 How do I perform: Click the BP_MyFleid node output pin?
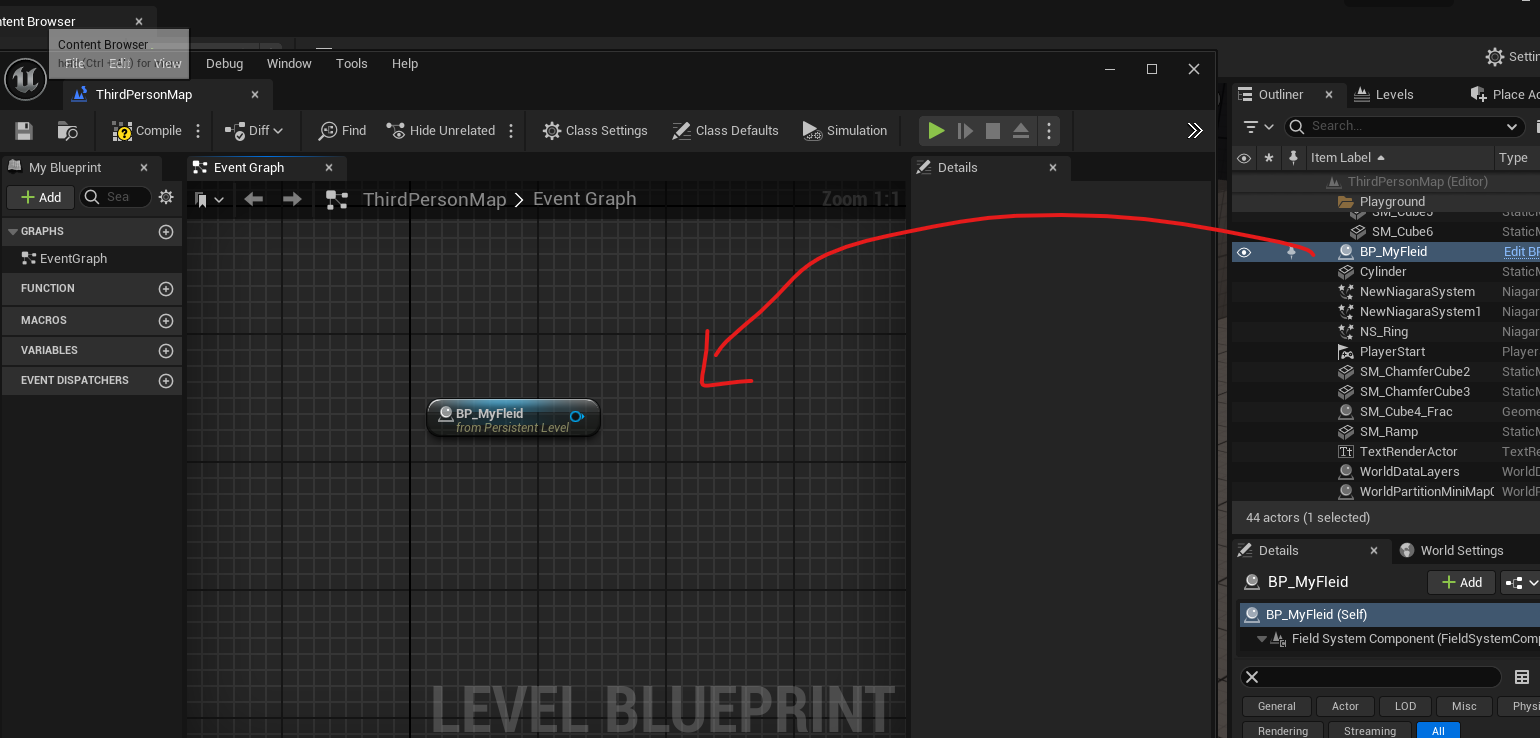pos(577,416)
